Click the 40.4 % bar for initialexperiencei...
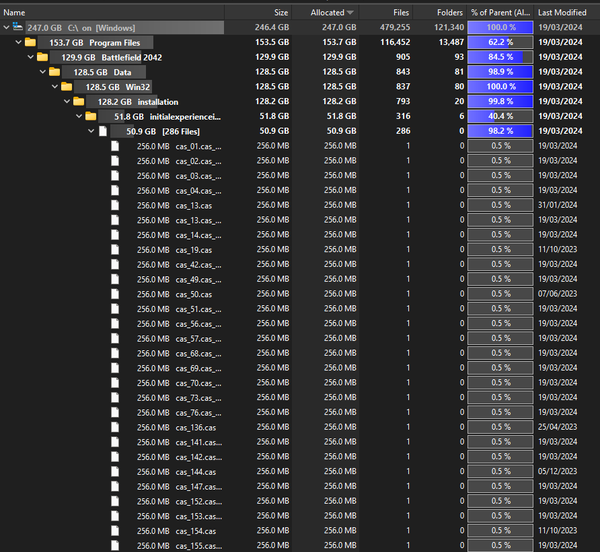The image size is (600, 552). click(x=501, y=116)
